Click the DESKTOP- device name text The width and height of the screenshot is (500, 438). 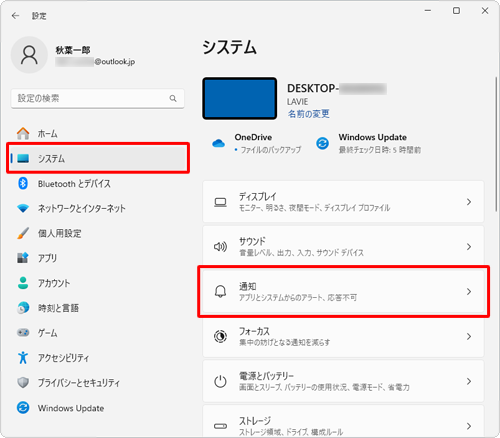pyautogui.click(x=312, y=88)
